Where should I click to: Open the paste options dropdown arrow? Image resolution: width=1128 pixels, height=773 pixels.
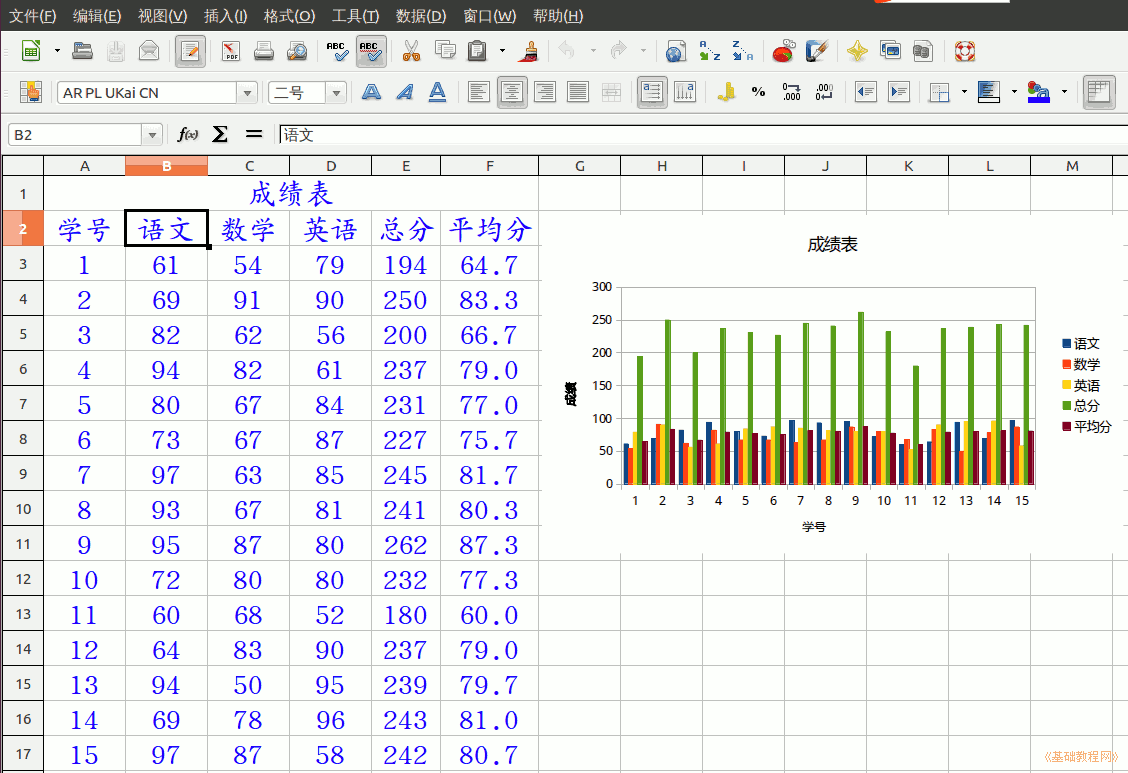pyautogui.click(x=502, y=51)
